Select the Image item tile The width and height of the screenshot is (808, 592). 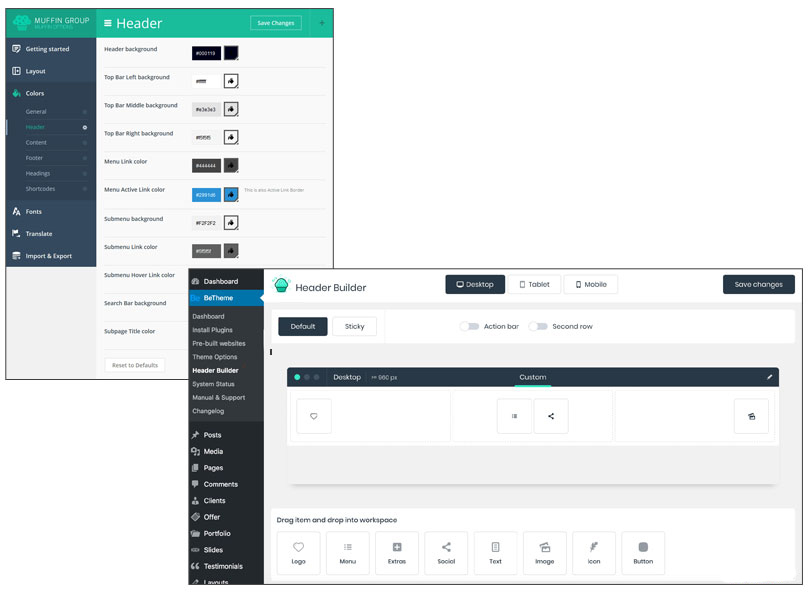click(x=544, y=552)
